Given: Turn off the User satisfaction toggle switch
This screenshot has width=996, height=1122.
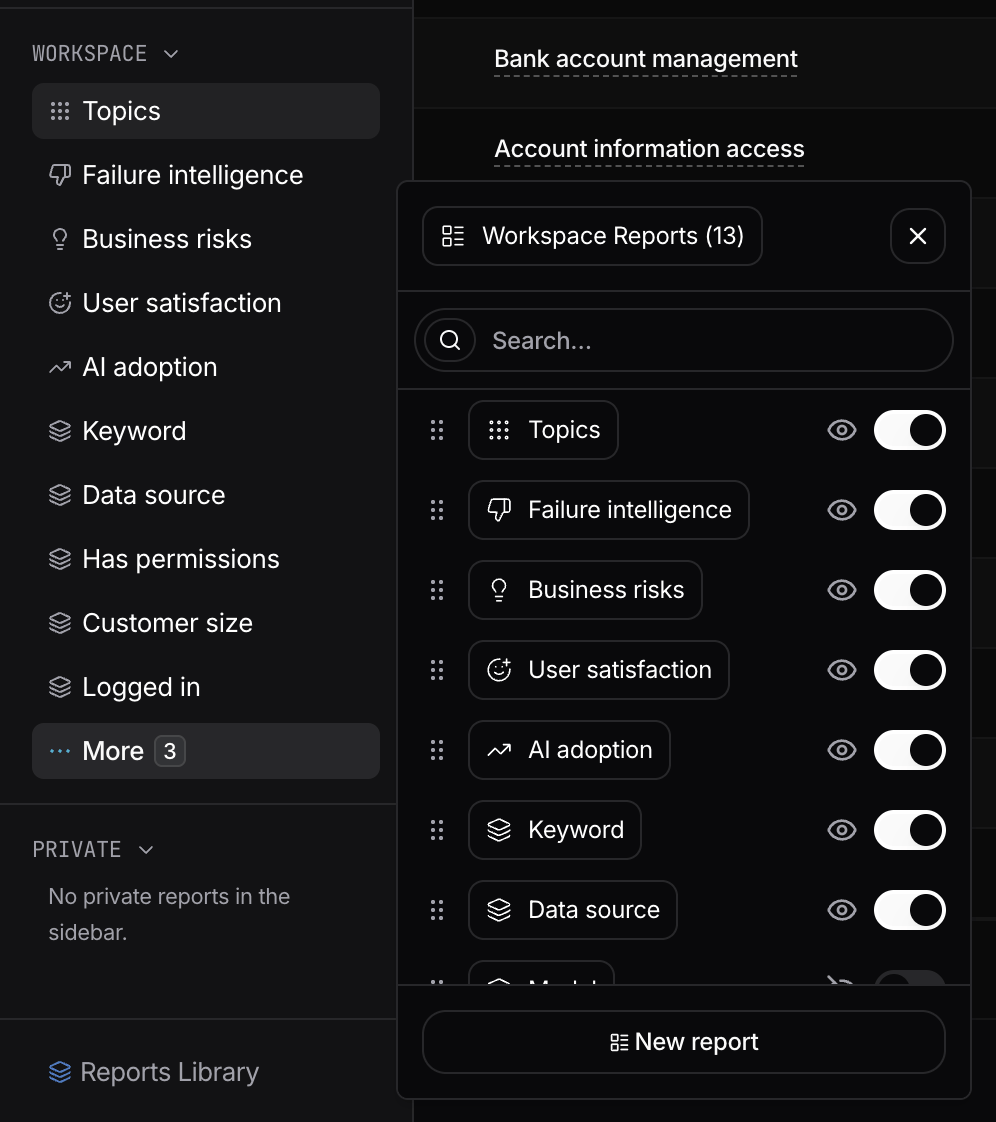Looking at the screenshot, I should [909, 670].
